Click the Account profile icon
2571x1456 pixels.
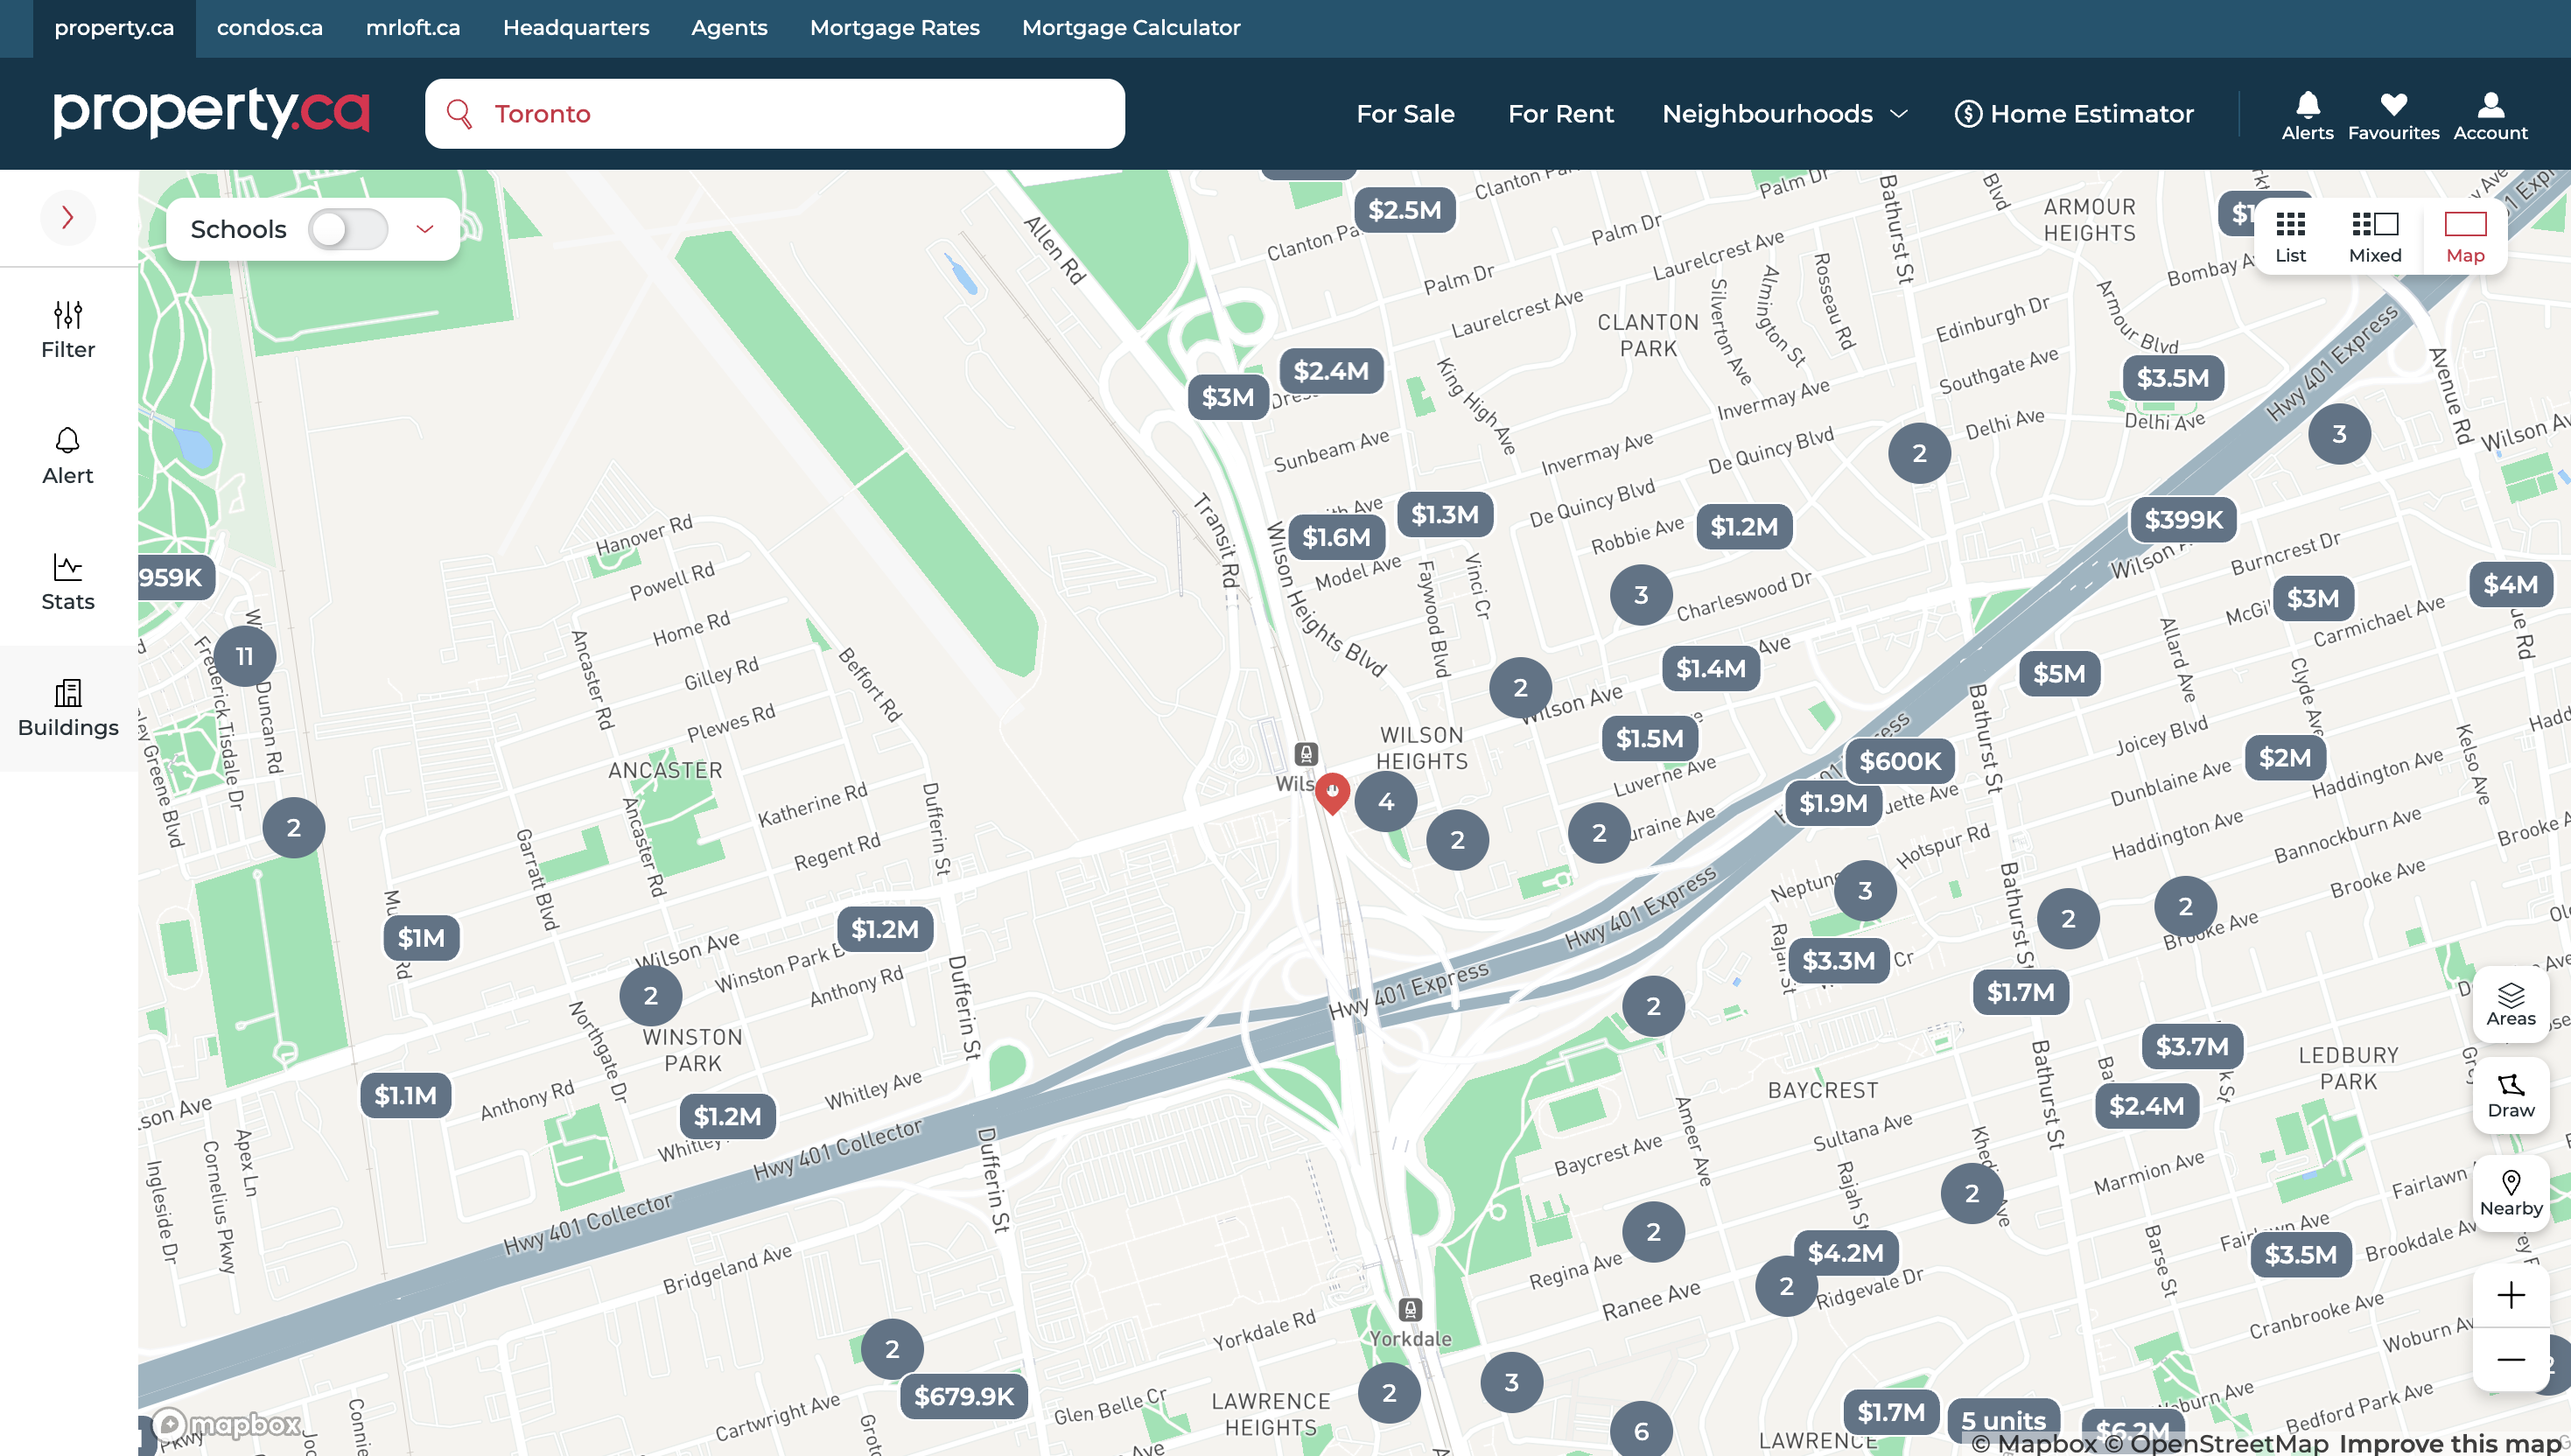(x=2490, y=115)
